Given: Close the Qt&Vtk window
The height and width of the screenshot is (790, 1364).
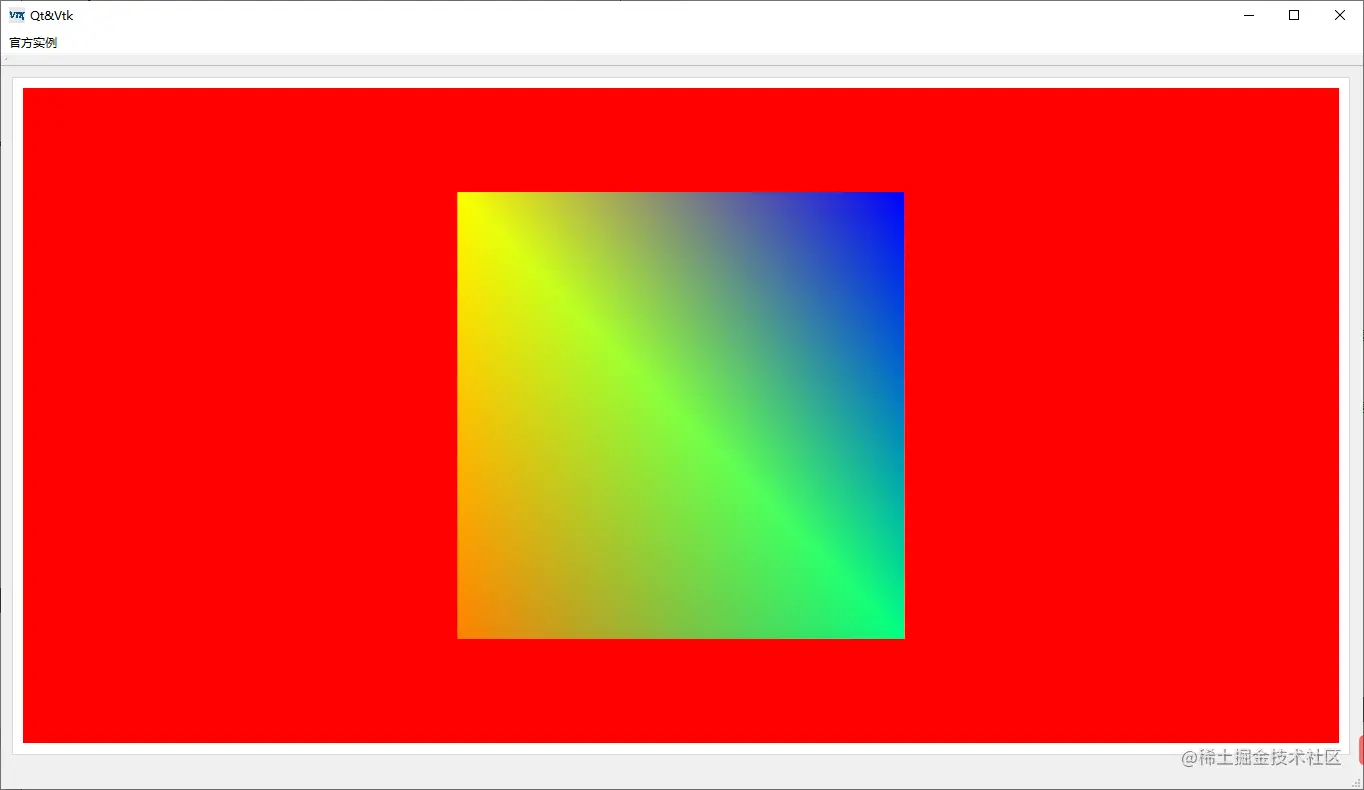Looking at the screenshot, I should [1339, 15].
